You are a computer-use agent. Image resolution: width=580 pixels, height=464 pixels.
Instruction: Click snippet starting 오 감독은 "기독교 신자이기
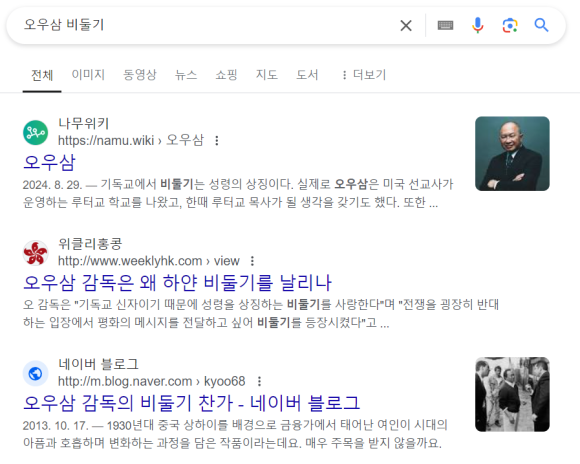(261, 313)
